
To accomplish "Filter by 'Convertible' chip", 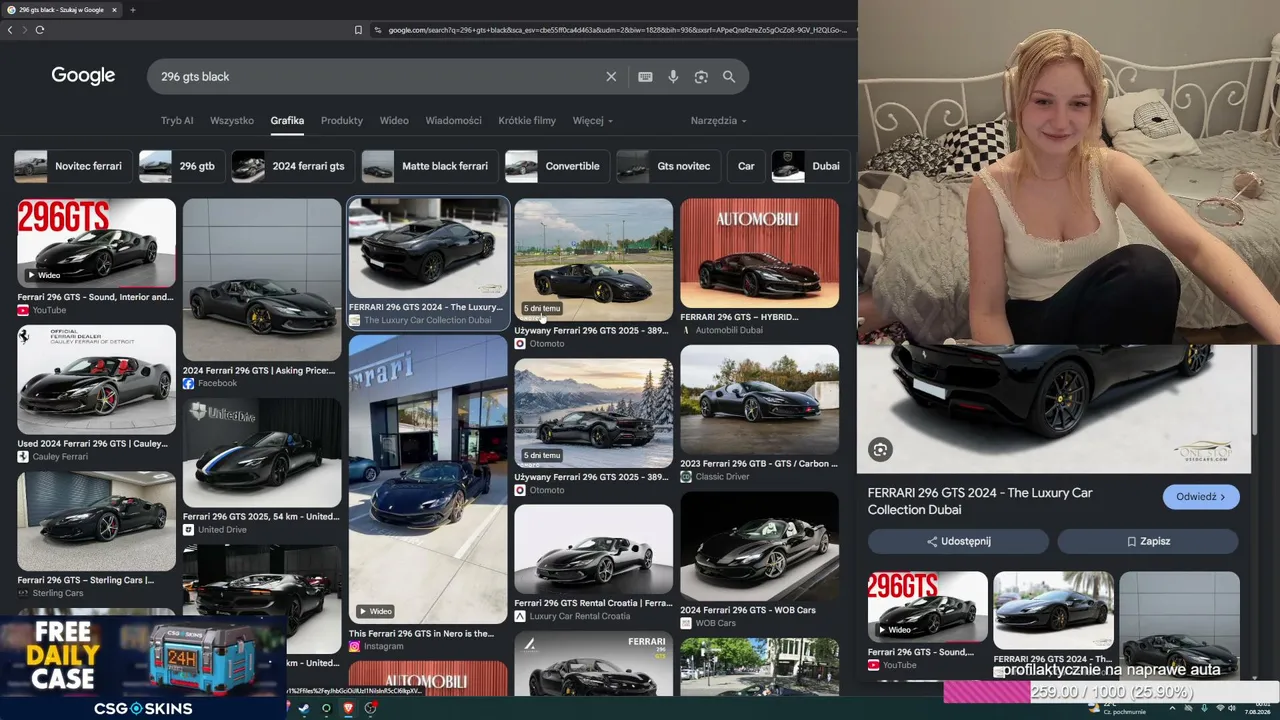I will [557, 166].
